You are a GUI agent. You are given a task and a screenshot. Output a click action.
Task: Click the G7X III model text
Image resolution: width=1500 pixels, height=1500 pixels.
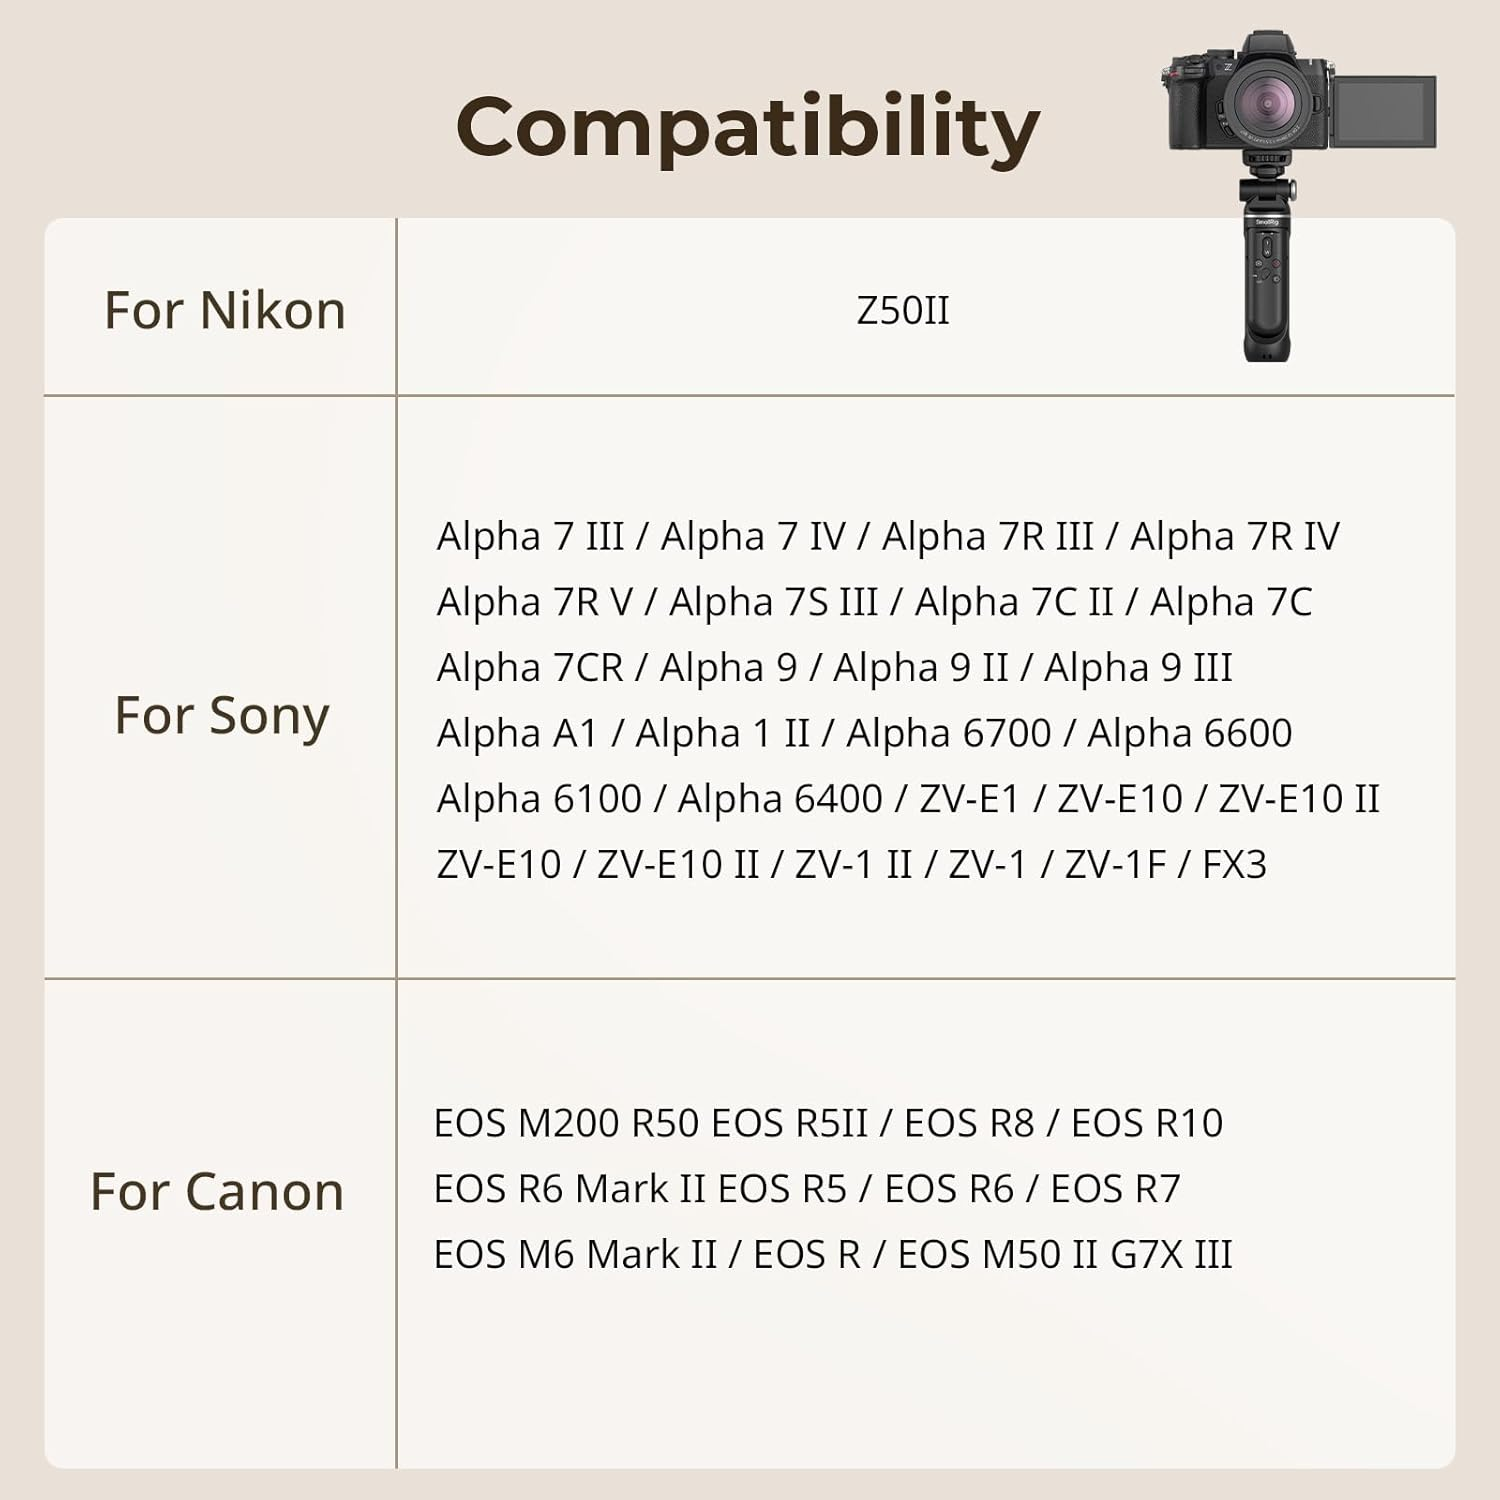pos(1171,1255)
